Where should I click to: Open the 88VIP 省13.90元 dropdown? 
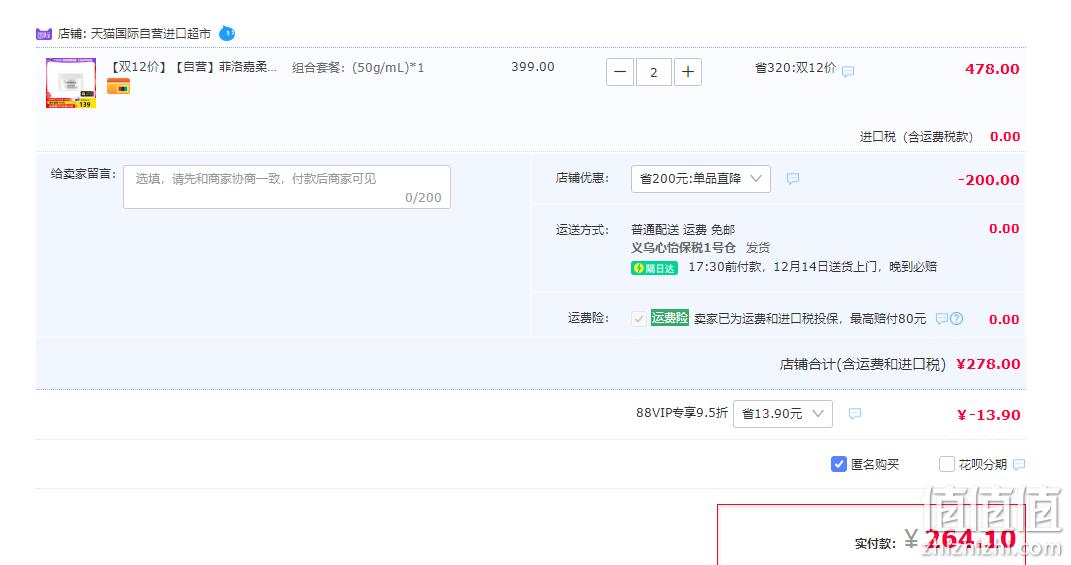(x=783, y=414)
